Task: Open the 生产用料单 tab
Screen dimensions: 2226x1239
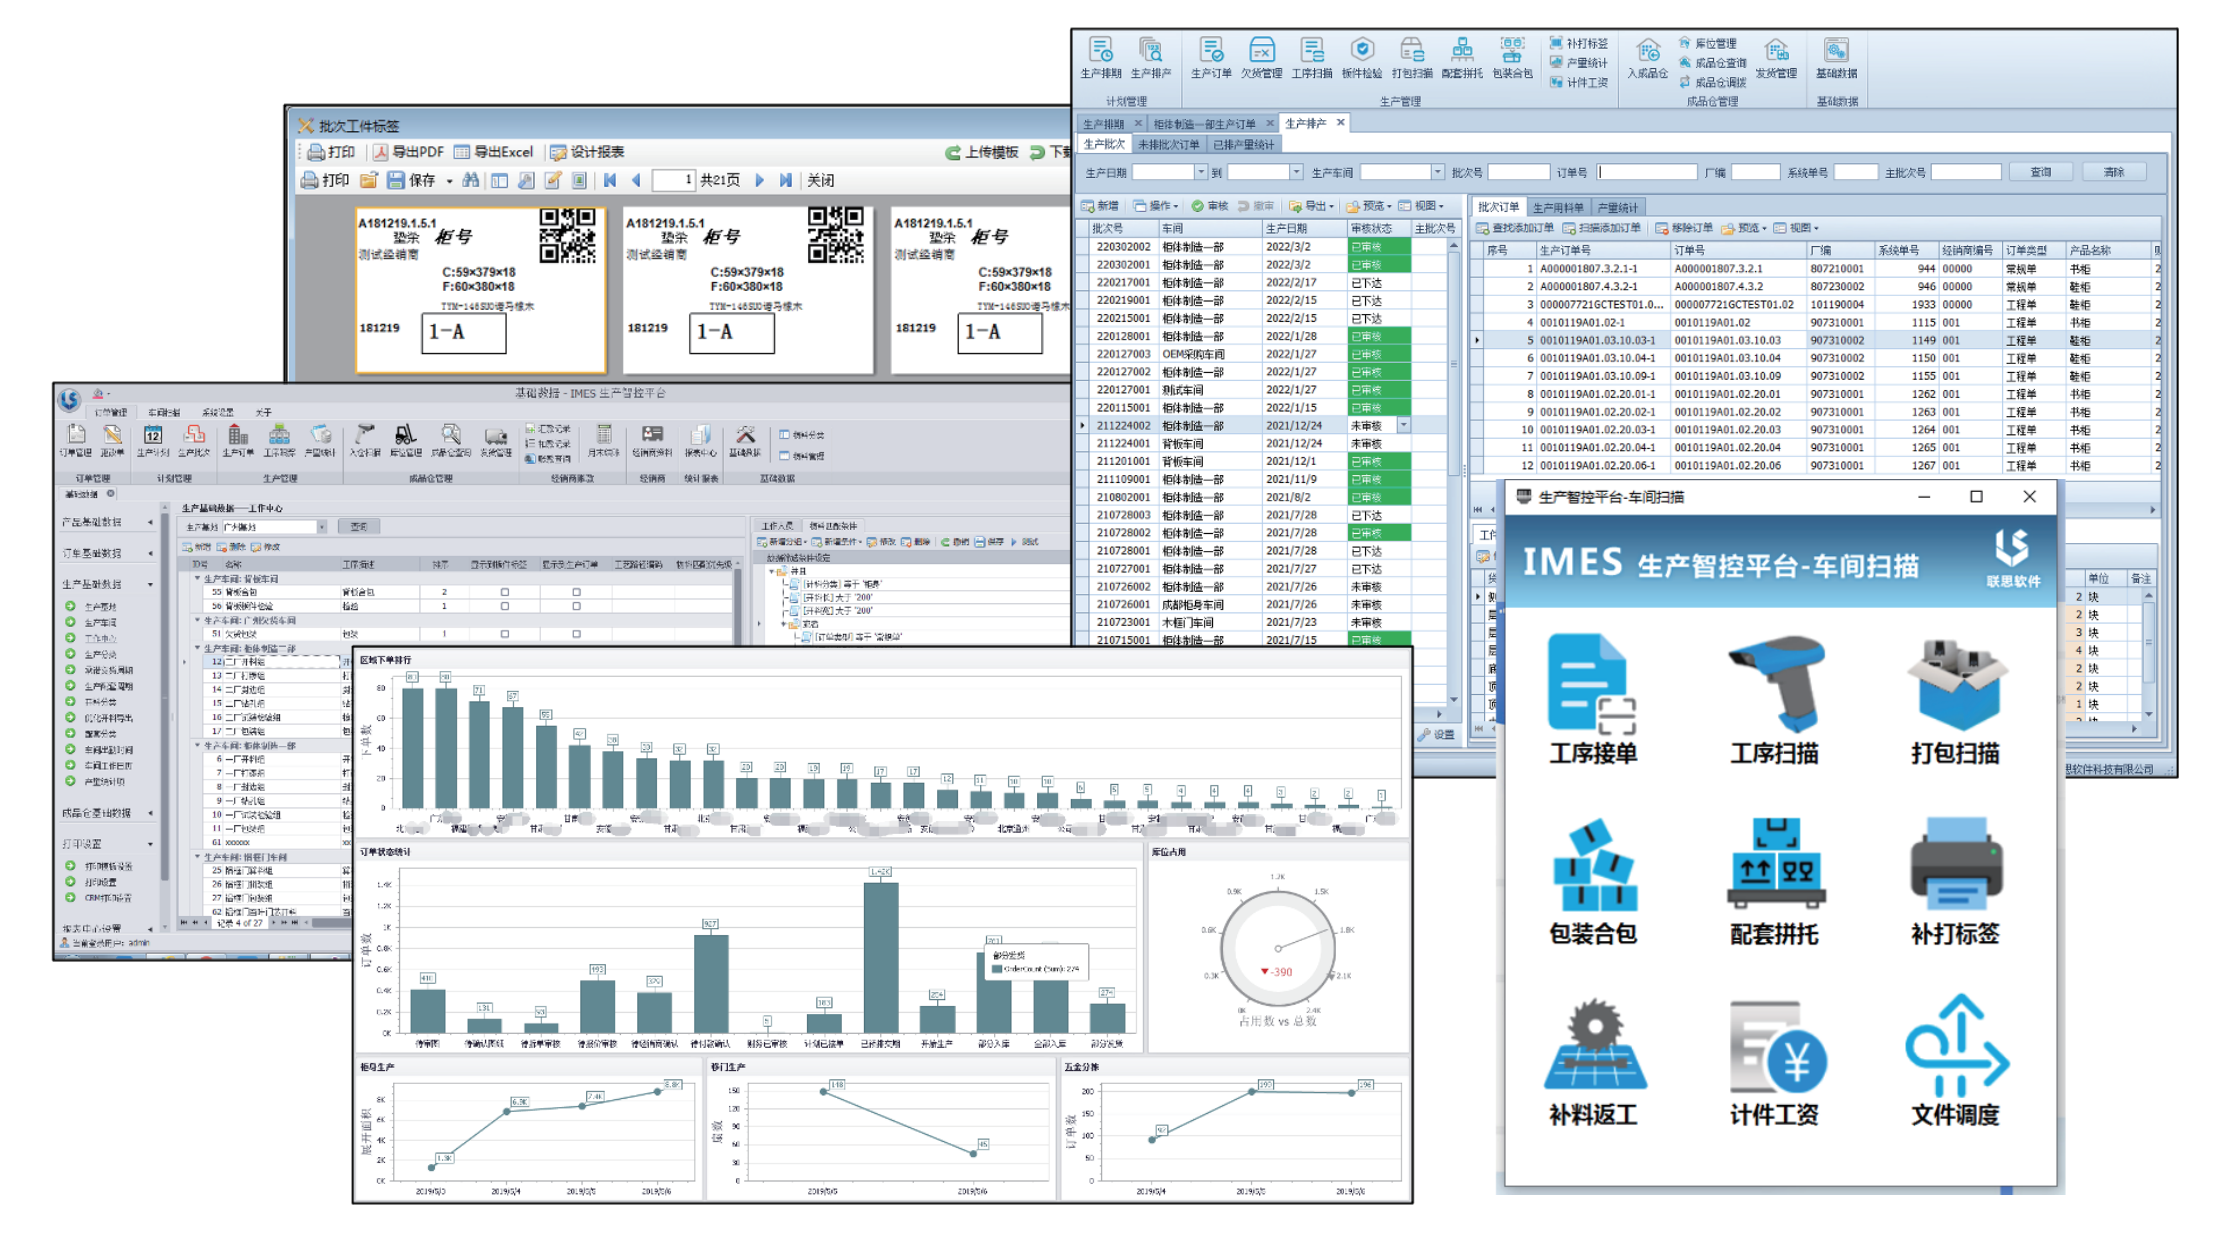Action: click(1558, 207)
